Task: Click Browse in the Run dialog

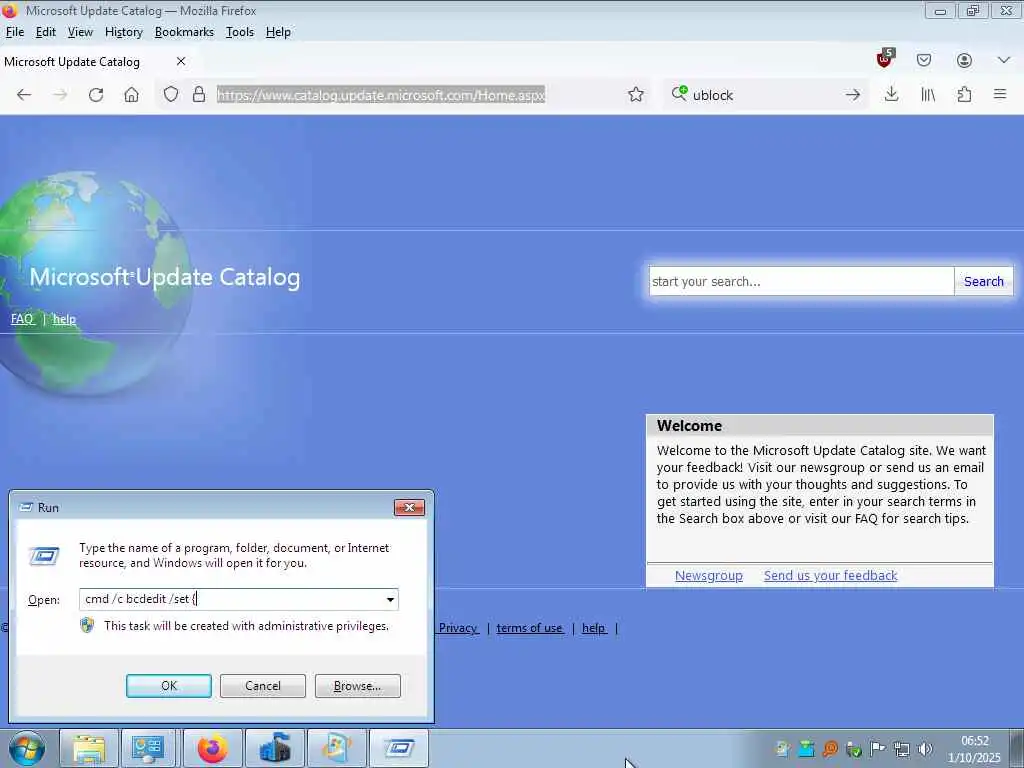Action: pyautogui.click(x=357, y=686)
